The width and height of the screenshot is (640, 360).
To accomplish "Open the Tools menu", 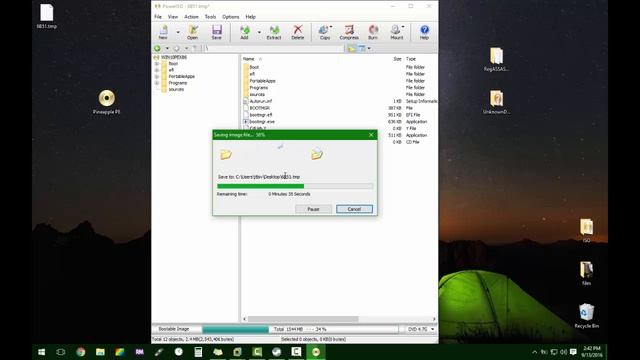I will tap(210, 17).
